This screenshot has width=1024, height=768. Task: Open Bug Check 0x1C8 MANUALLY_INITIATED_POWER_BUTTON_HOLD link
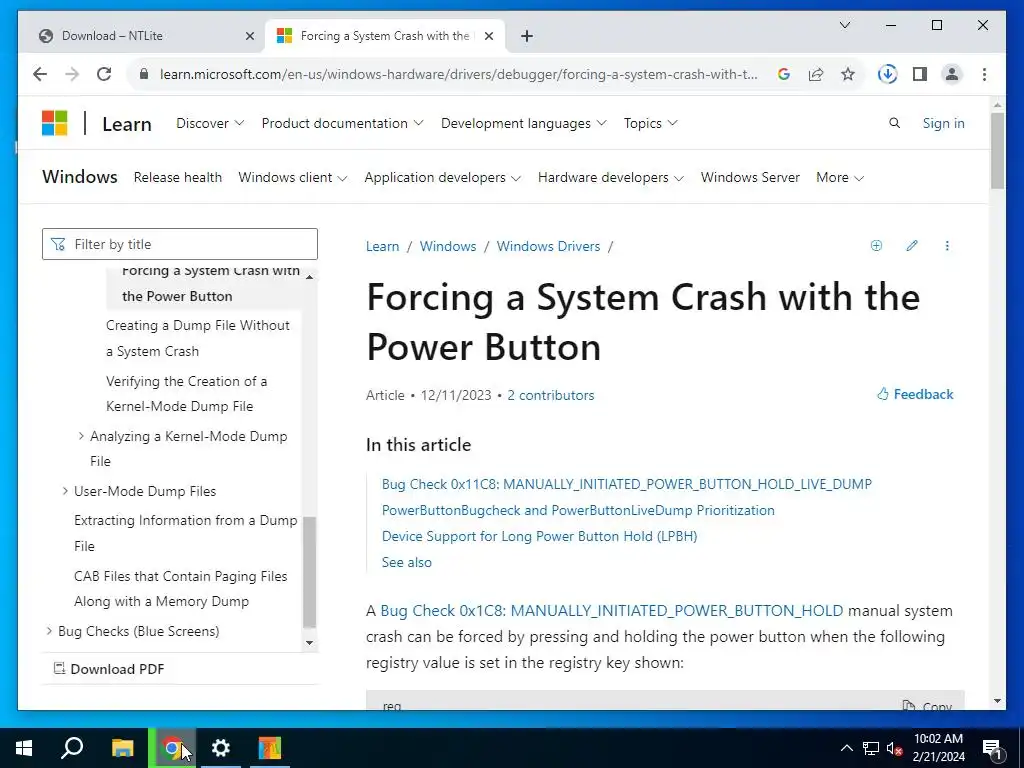click(x=611, y=611)
